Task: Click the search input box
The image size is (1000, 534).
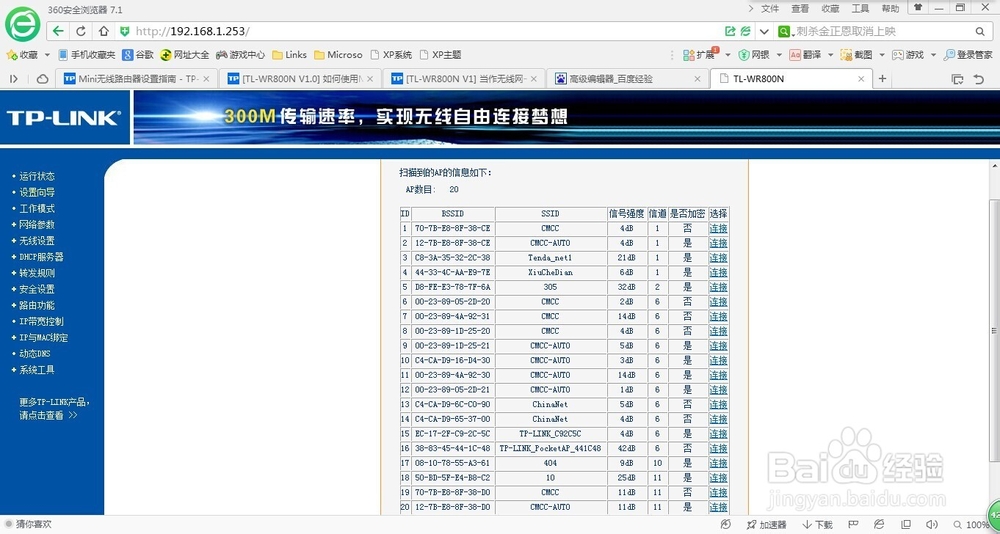Action: (883, 31)
